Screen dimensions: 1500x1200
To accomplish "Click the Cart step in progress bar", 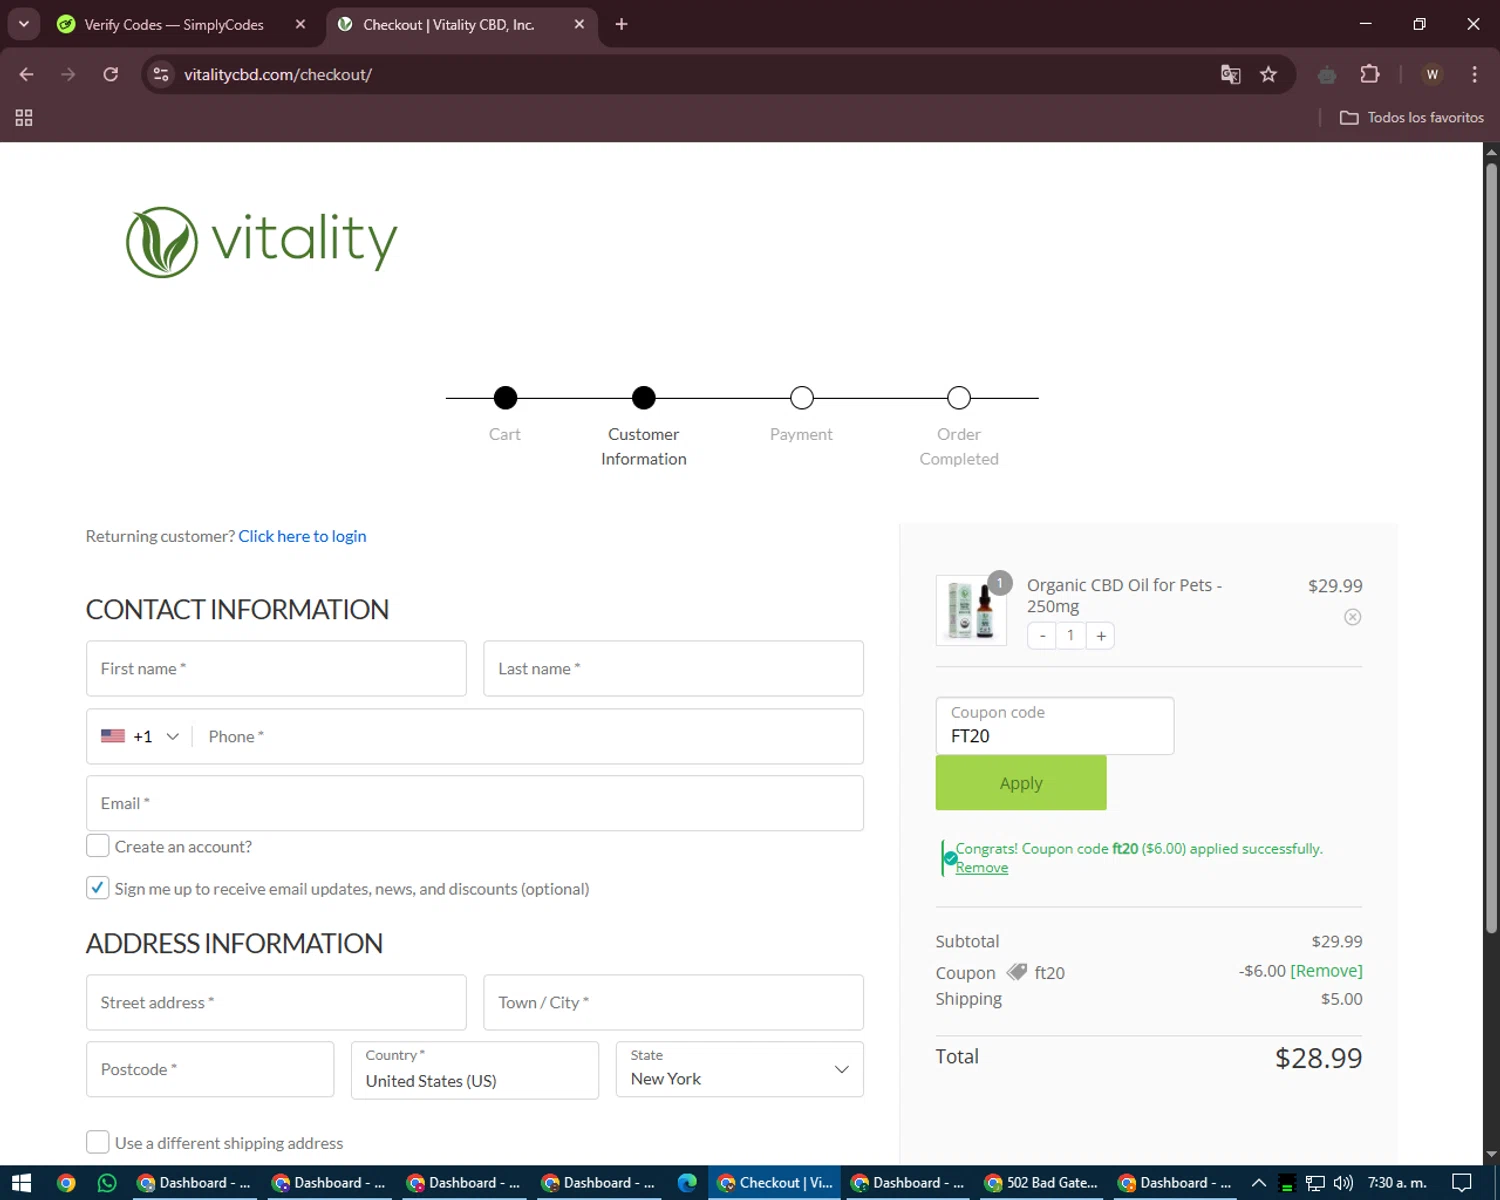I will (x=505, y=398).
